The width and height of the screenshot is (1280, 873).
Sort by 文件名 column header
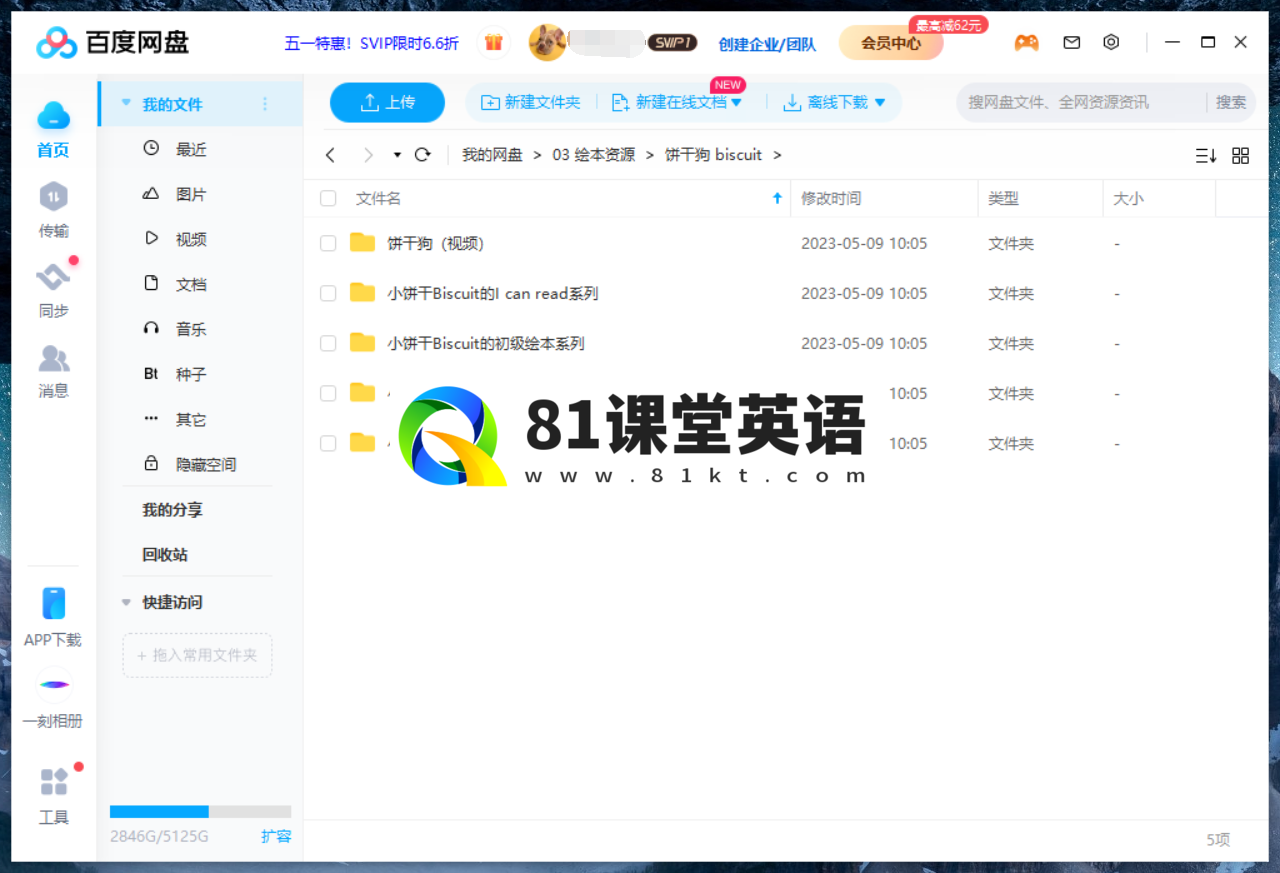click(378, 198)
